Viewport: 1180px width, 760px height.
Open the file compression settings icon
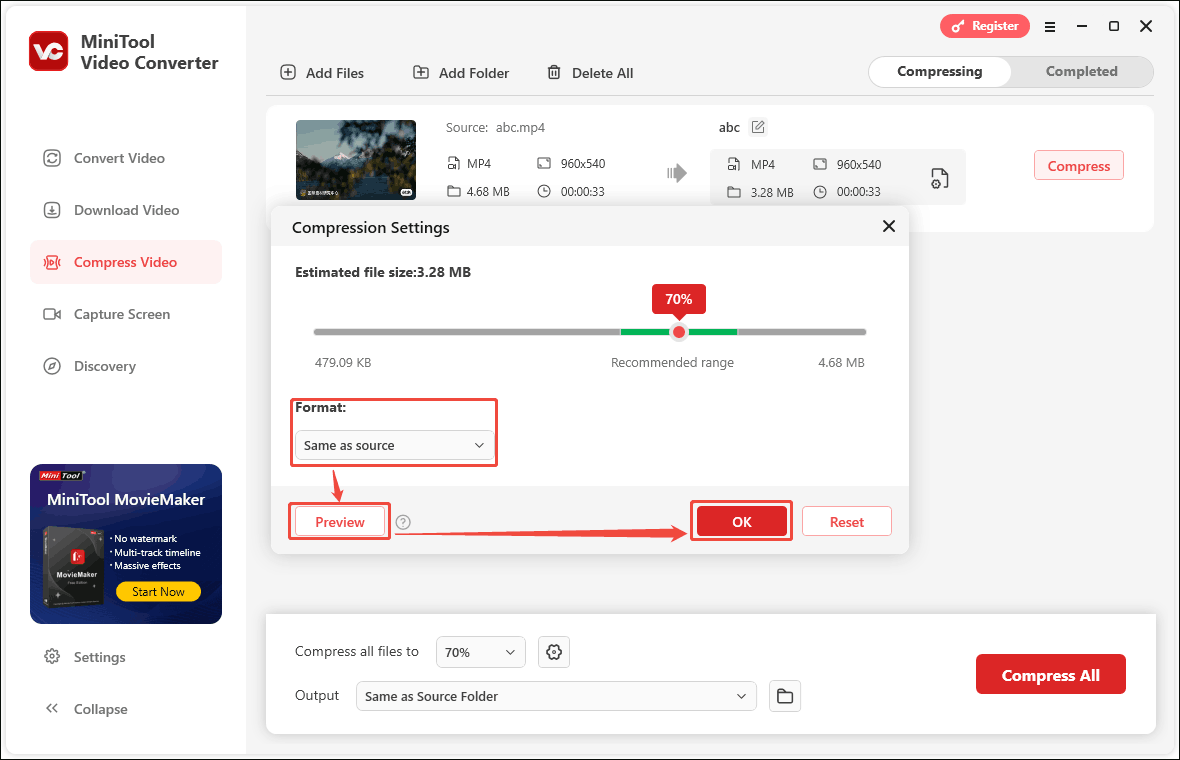pyautogui.click(x=939, y=178)
